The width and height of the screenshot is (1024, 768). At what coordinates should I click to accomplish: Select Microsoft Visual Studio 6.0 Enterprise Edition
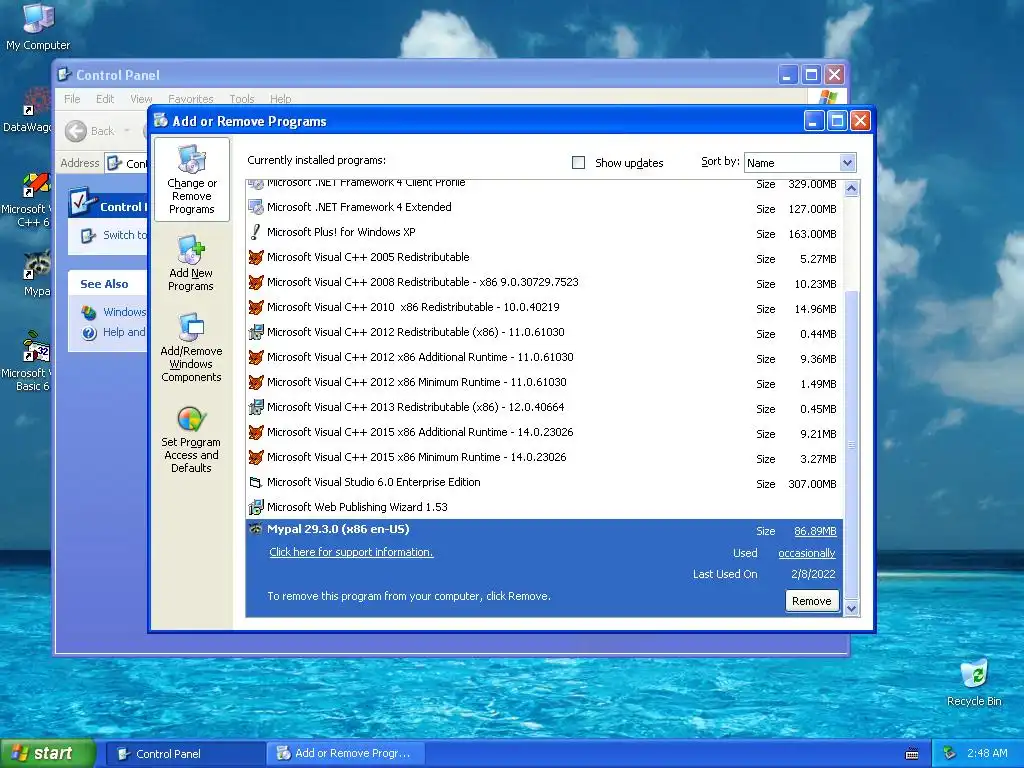tap(545, 483)
